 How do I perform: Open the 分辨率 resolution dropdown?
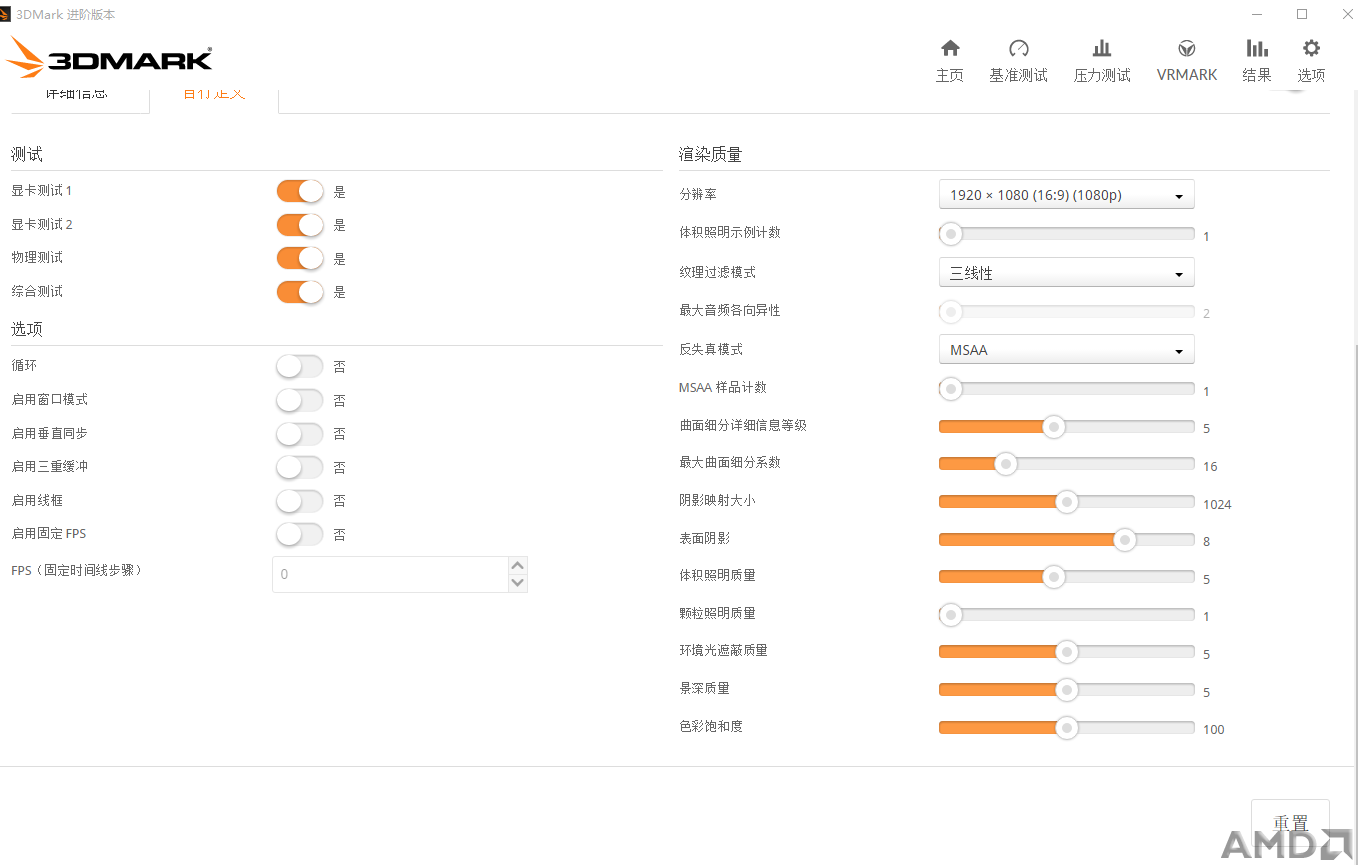click(x=1066, y=195)
